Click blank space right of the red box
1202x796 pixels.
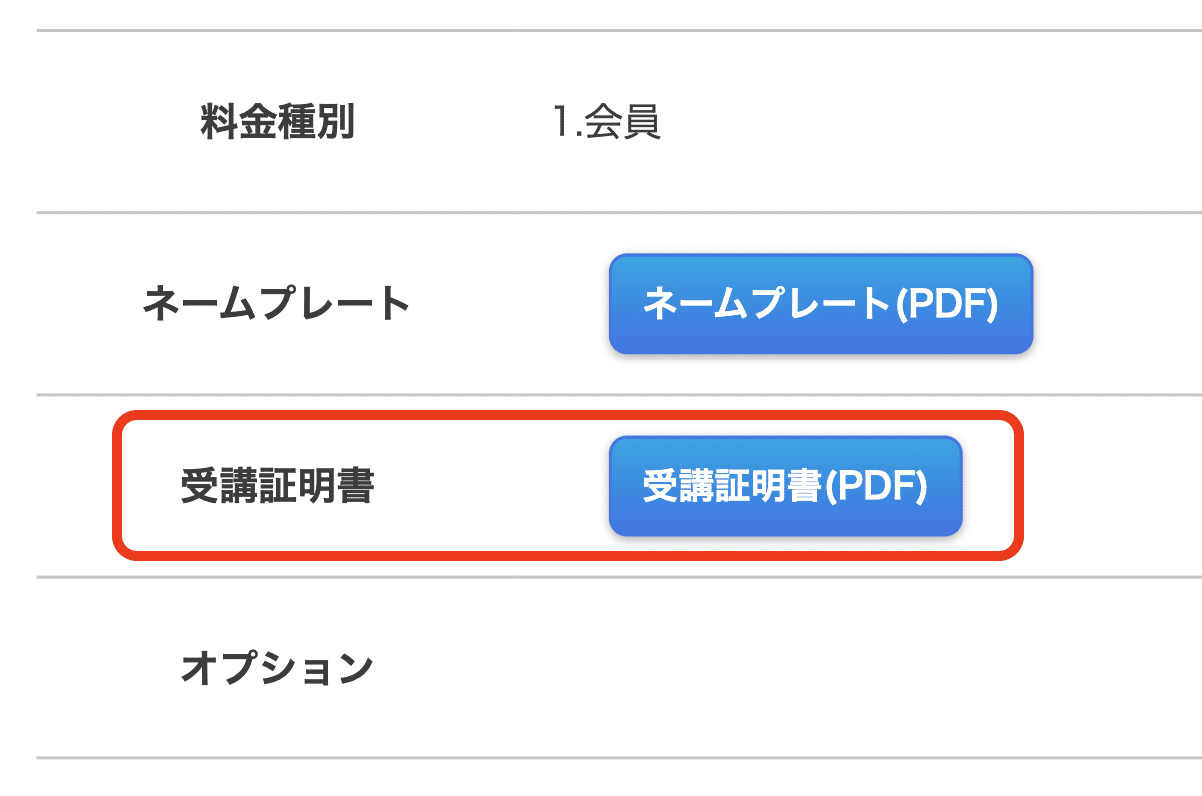(1110, 486)
